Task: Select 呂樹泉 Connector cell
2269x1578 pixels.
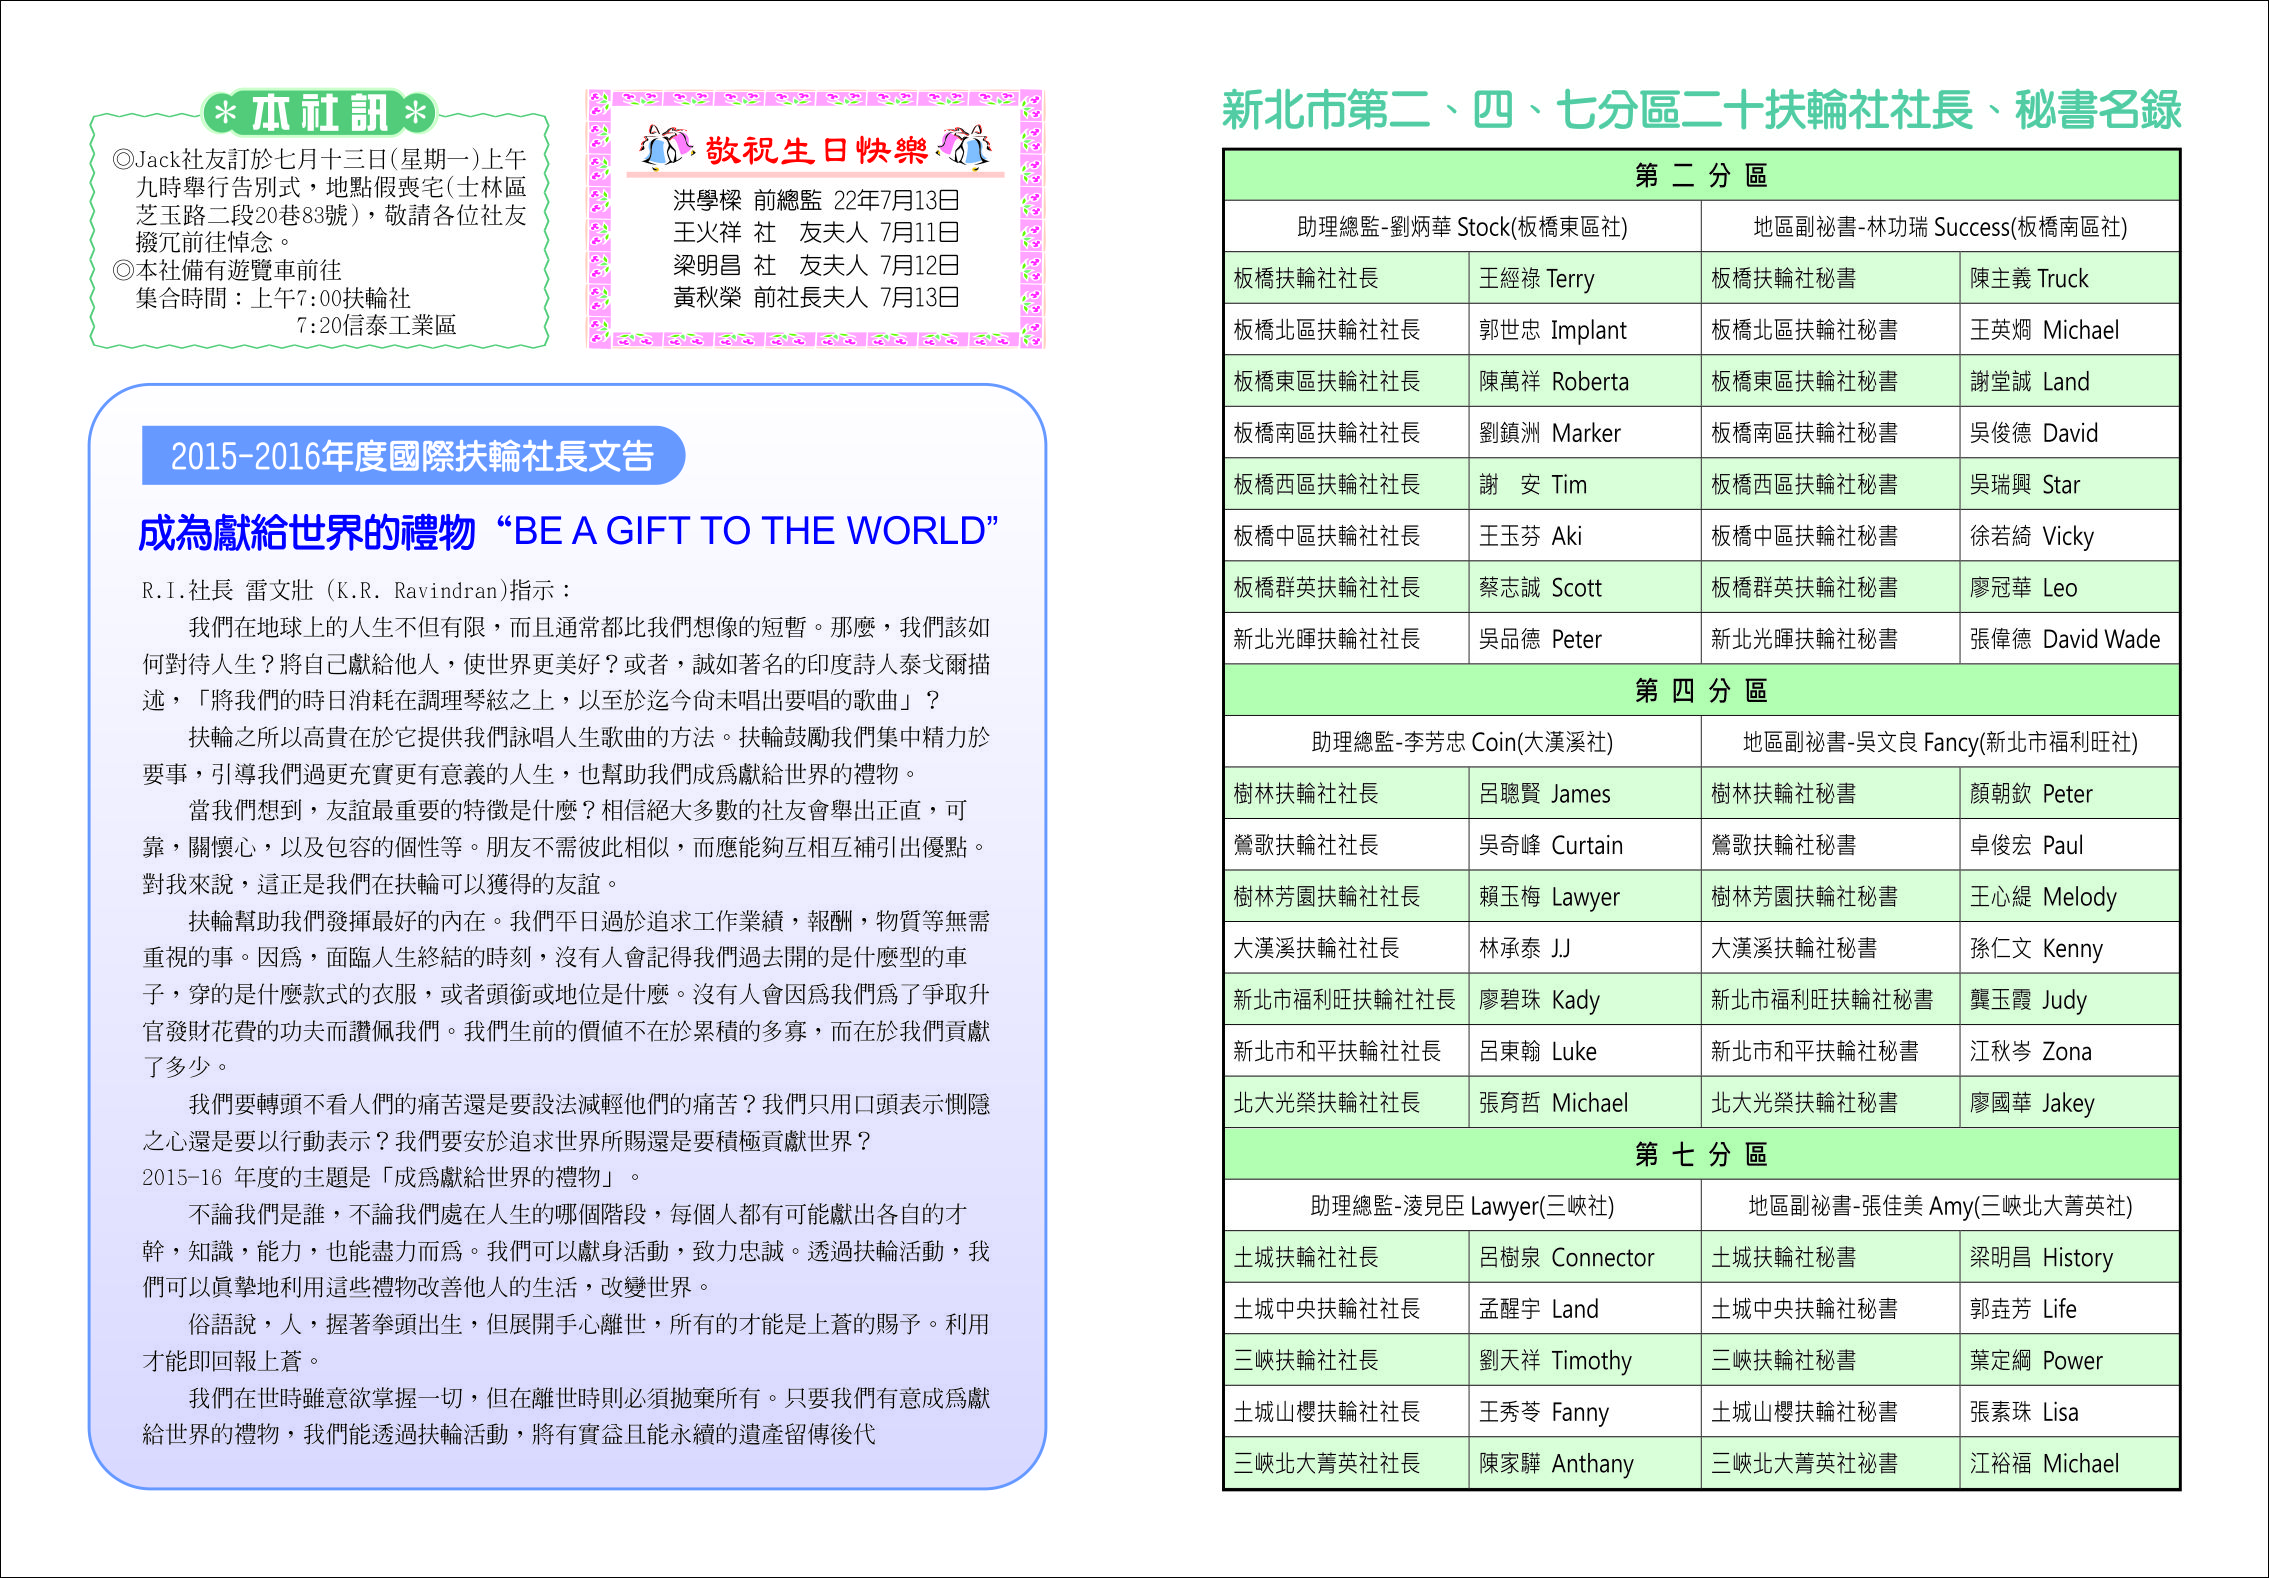Action: pos(1584,1258)
